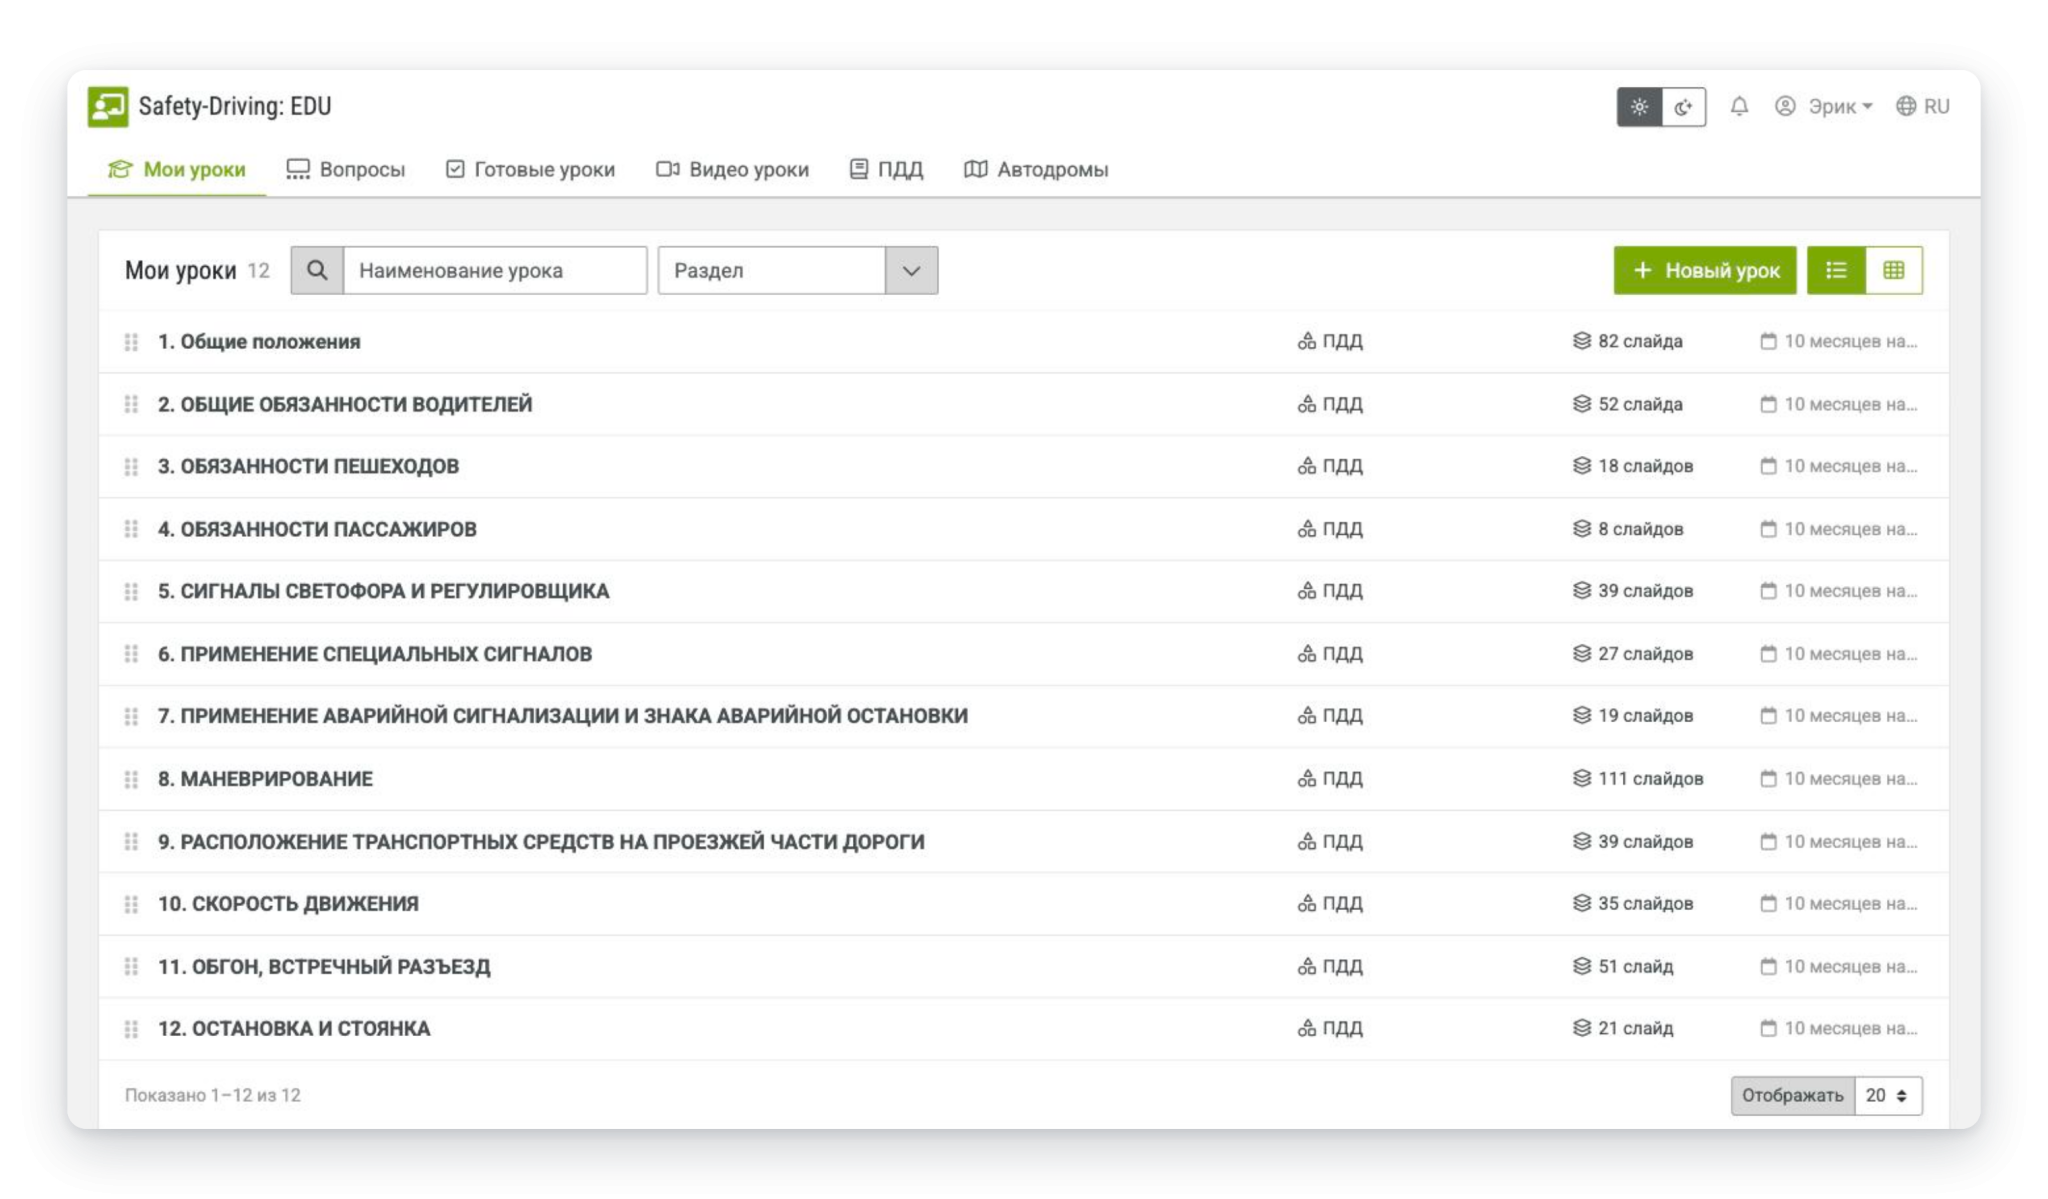Change items per page selector showing 20
This screenshot has height=1199, width=2048.
1888,1095
